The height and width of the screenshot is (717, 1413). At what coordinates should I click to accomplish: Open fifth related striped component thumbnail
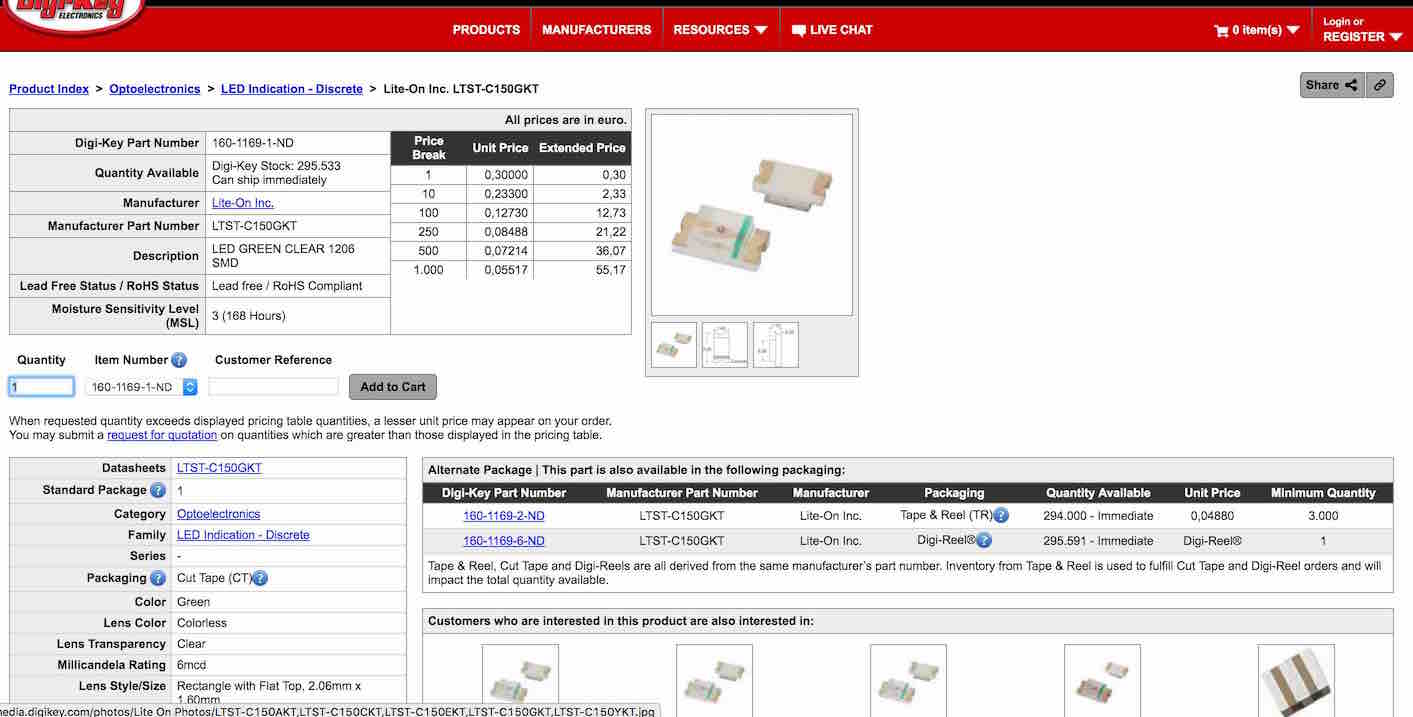(x=1296, y=680)
